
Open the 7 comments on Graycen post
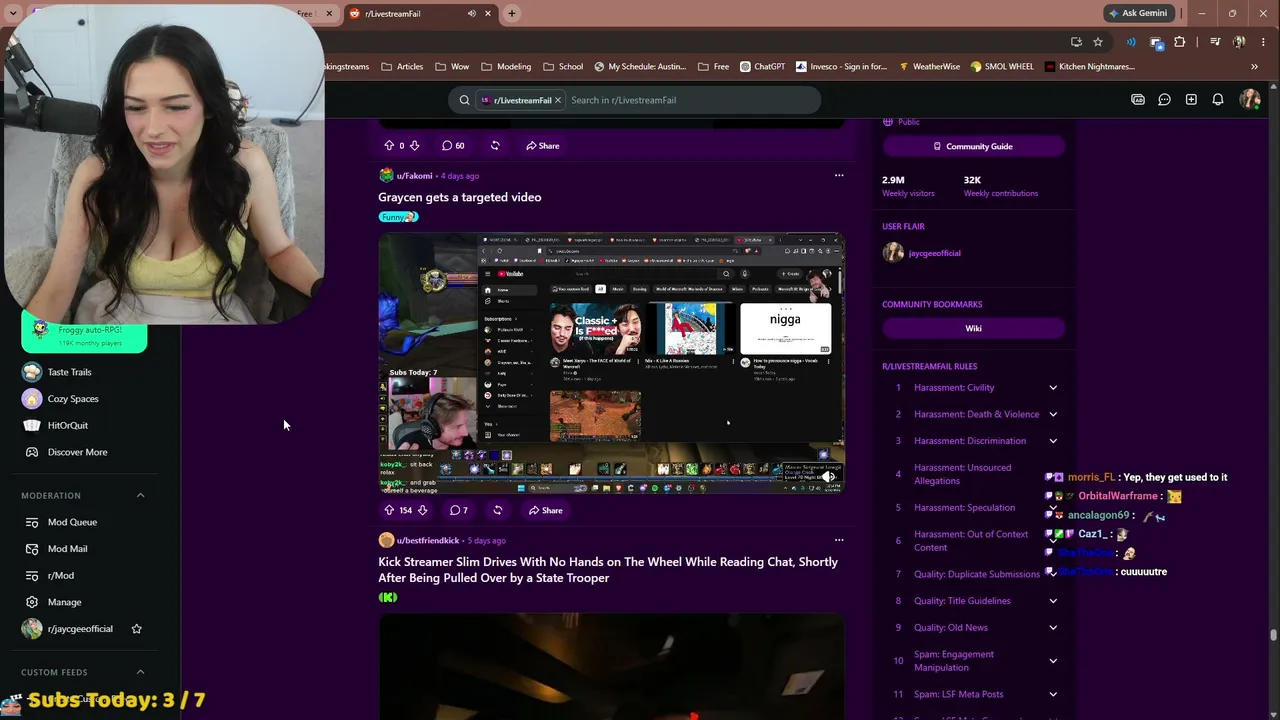(x=459, y=510)
